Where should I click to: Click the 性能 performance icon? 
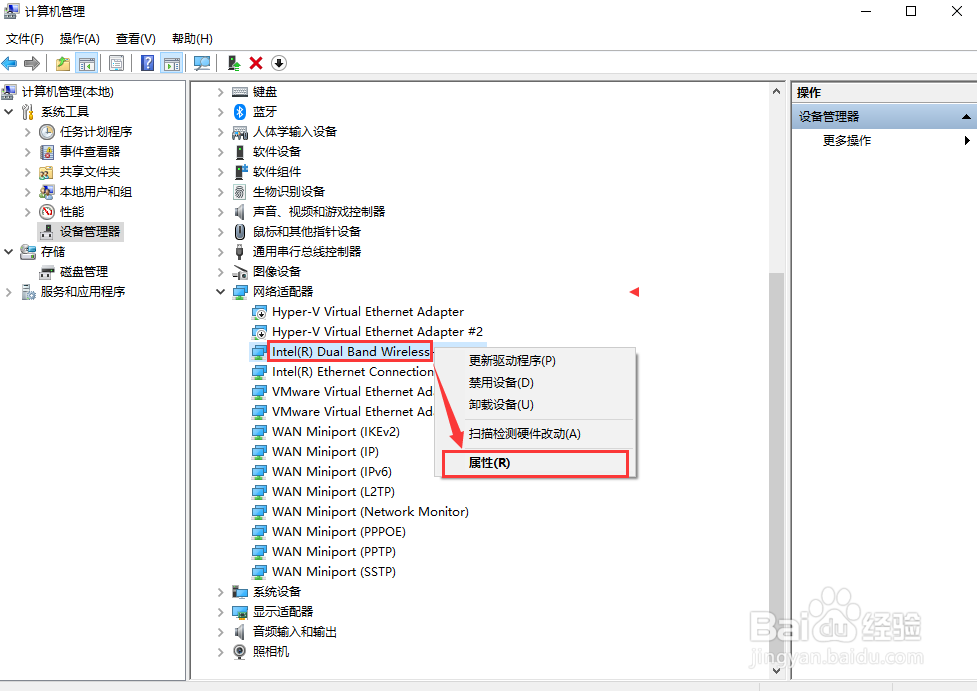pos(47,212)
